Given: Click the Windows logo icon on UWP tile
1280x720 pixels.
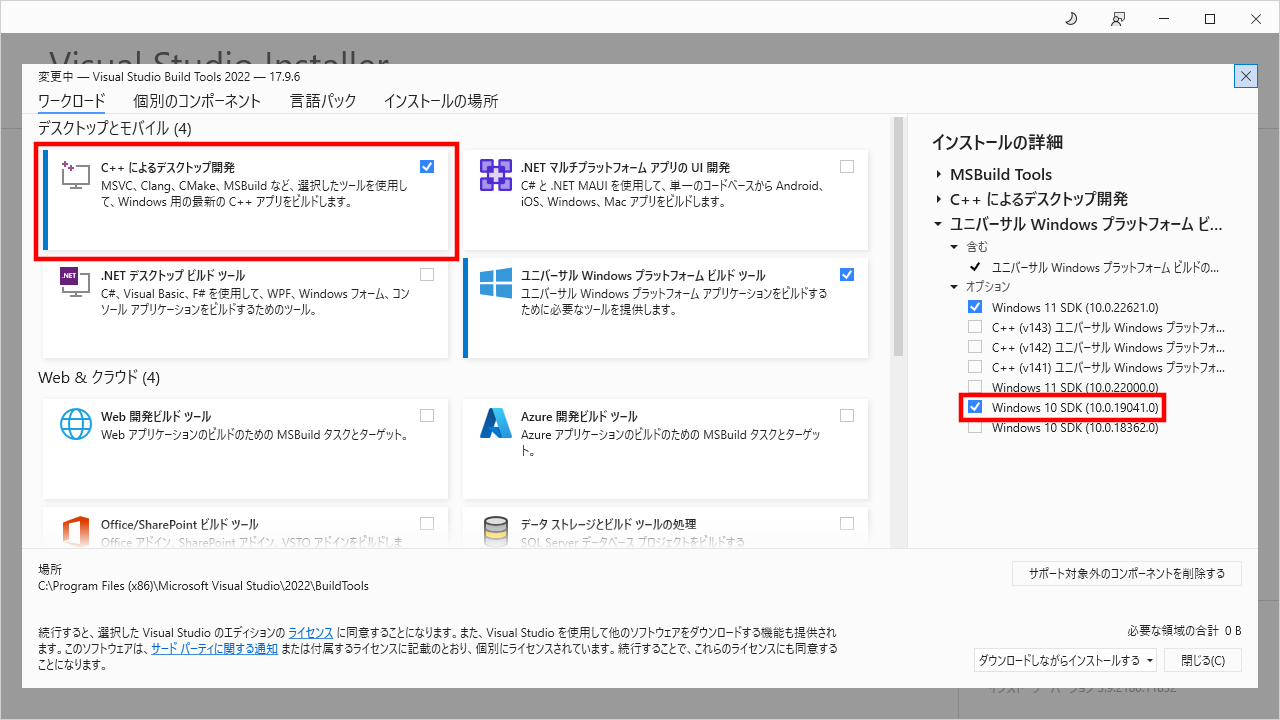Looking at the screenshot, I should coord(494,284).
